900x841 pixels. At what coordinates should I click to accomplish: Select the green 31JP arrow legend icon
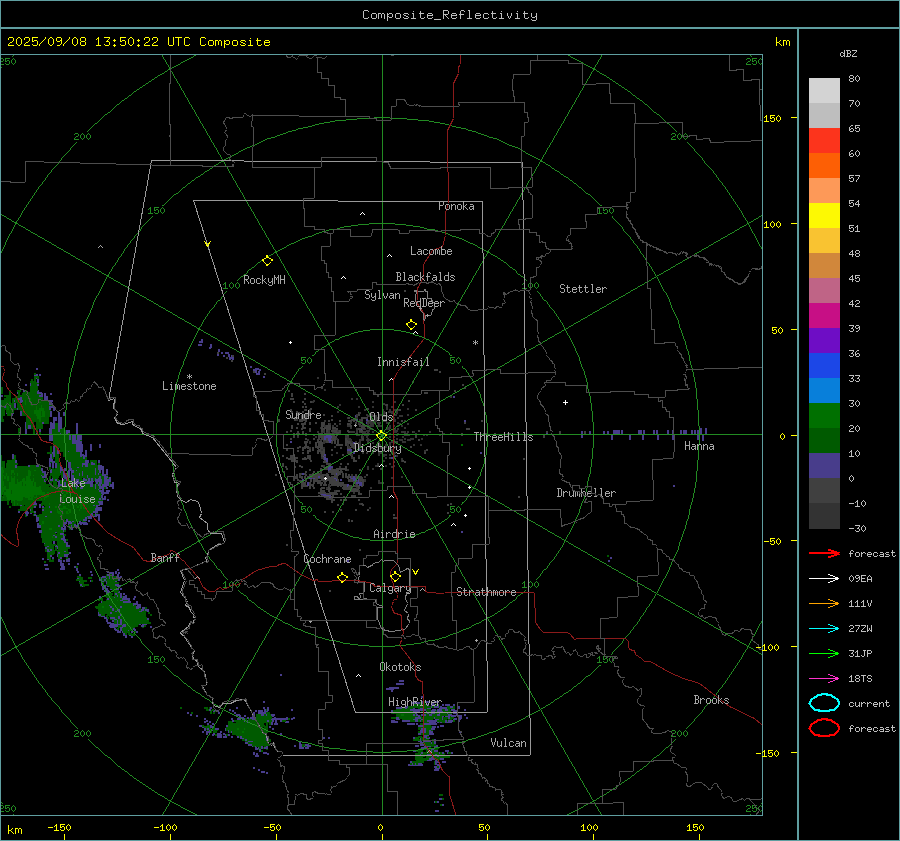click(x=824, y=653)
